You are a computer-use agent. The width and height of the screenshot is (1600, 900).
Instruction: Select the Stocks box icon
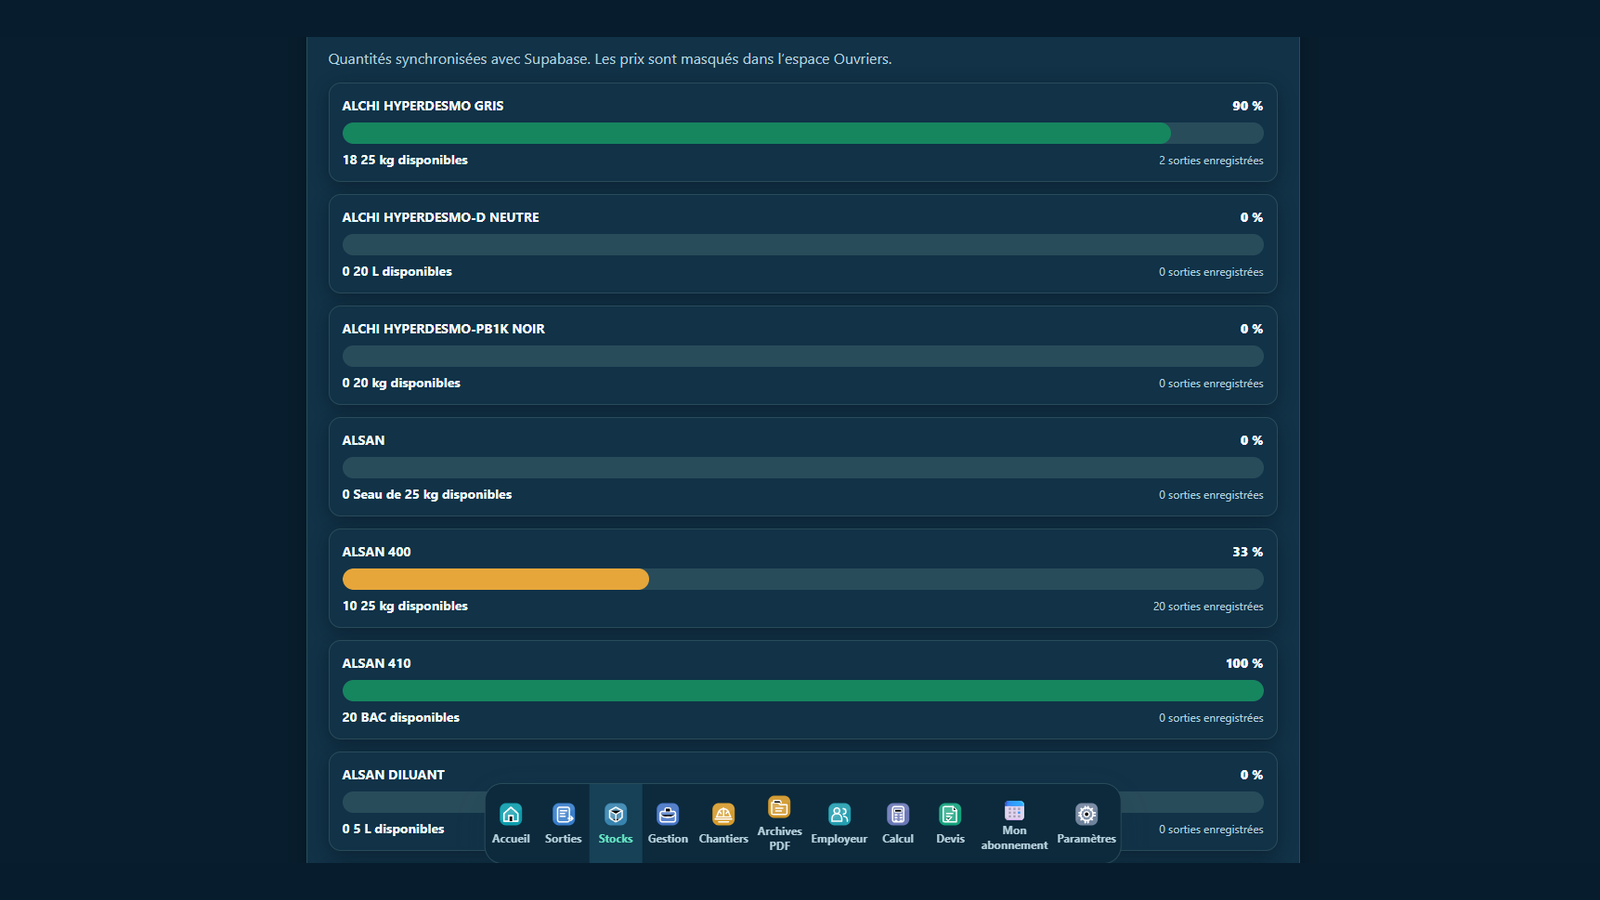coord(616,814)
